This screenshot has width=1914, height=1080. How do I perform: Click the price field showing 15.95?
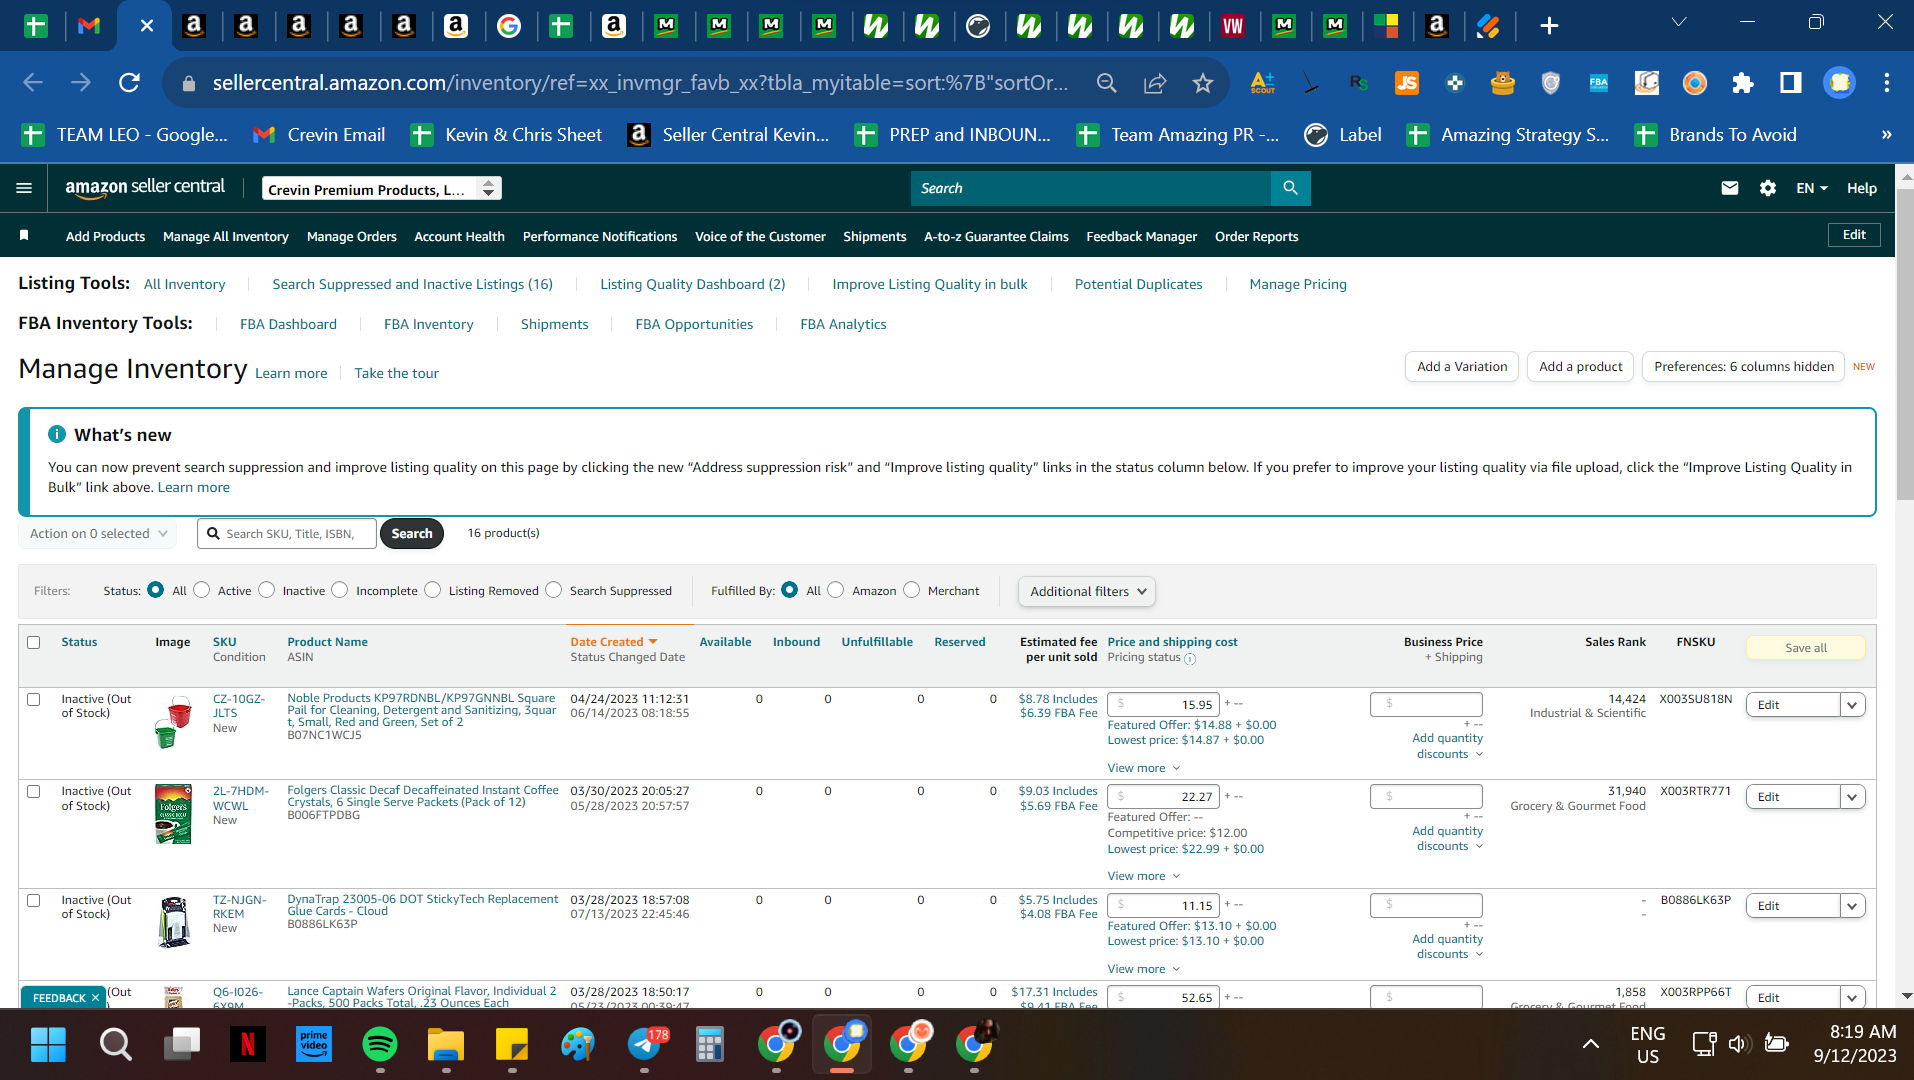click(x=1163, y=705)
